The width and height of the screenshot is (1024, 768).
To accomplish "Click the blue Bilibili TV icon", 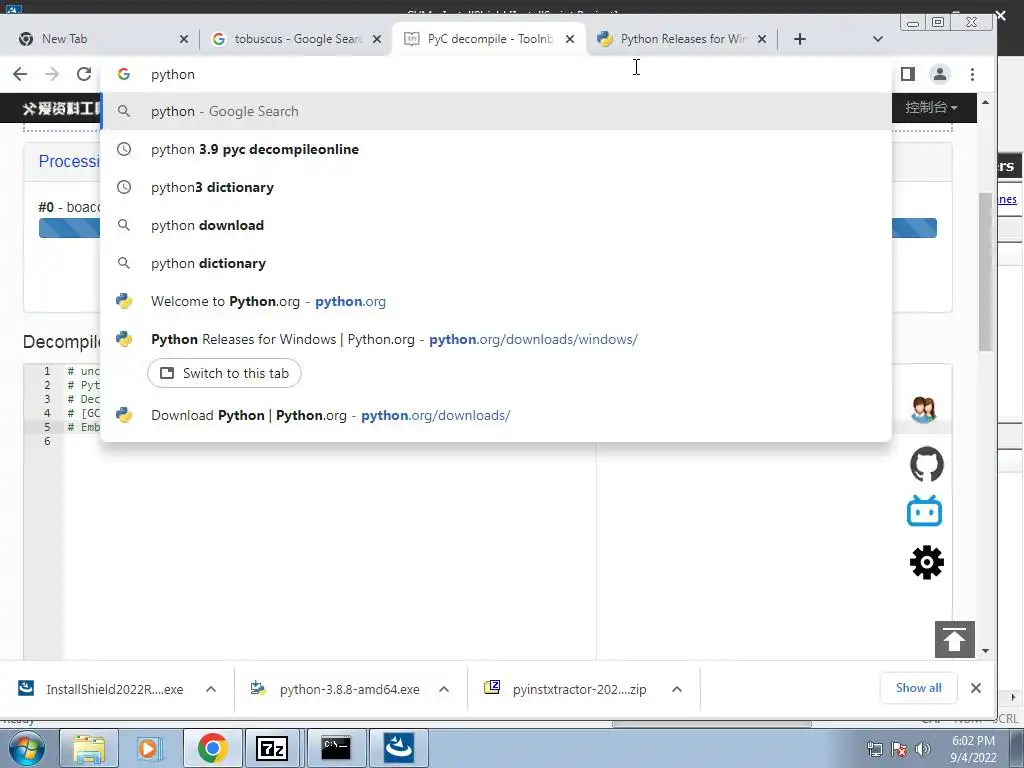I will point(924,511).
